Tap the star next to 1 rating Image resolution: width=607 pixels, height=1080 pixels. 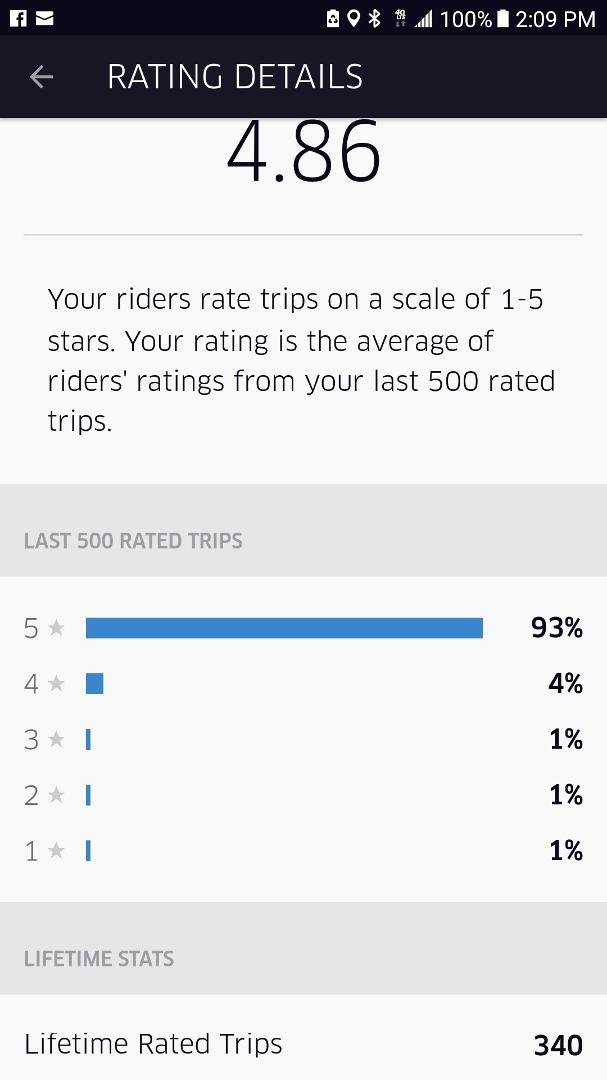(x=56, y=851)
